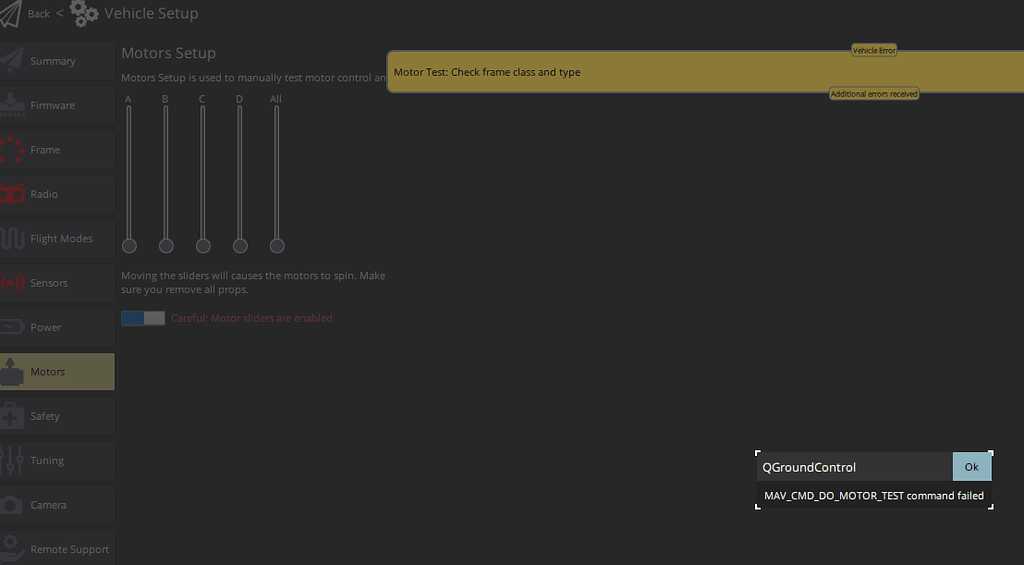
Task: Click the All motors slider handle
Action: pyautogui.click(x=277, y=246)
